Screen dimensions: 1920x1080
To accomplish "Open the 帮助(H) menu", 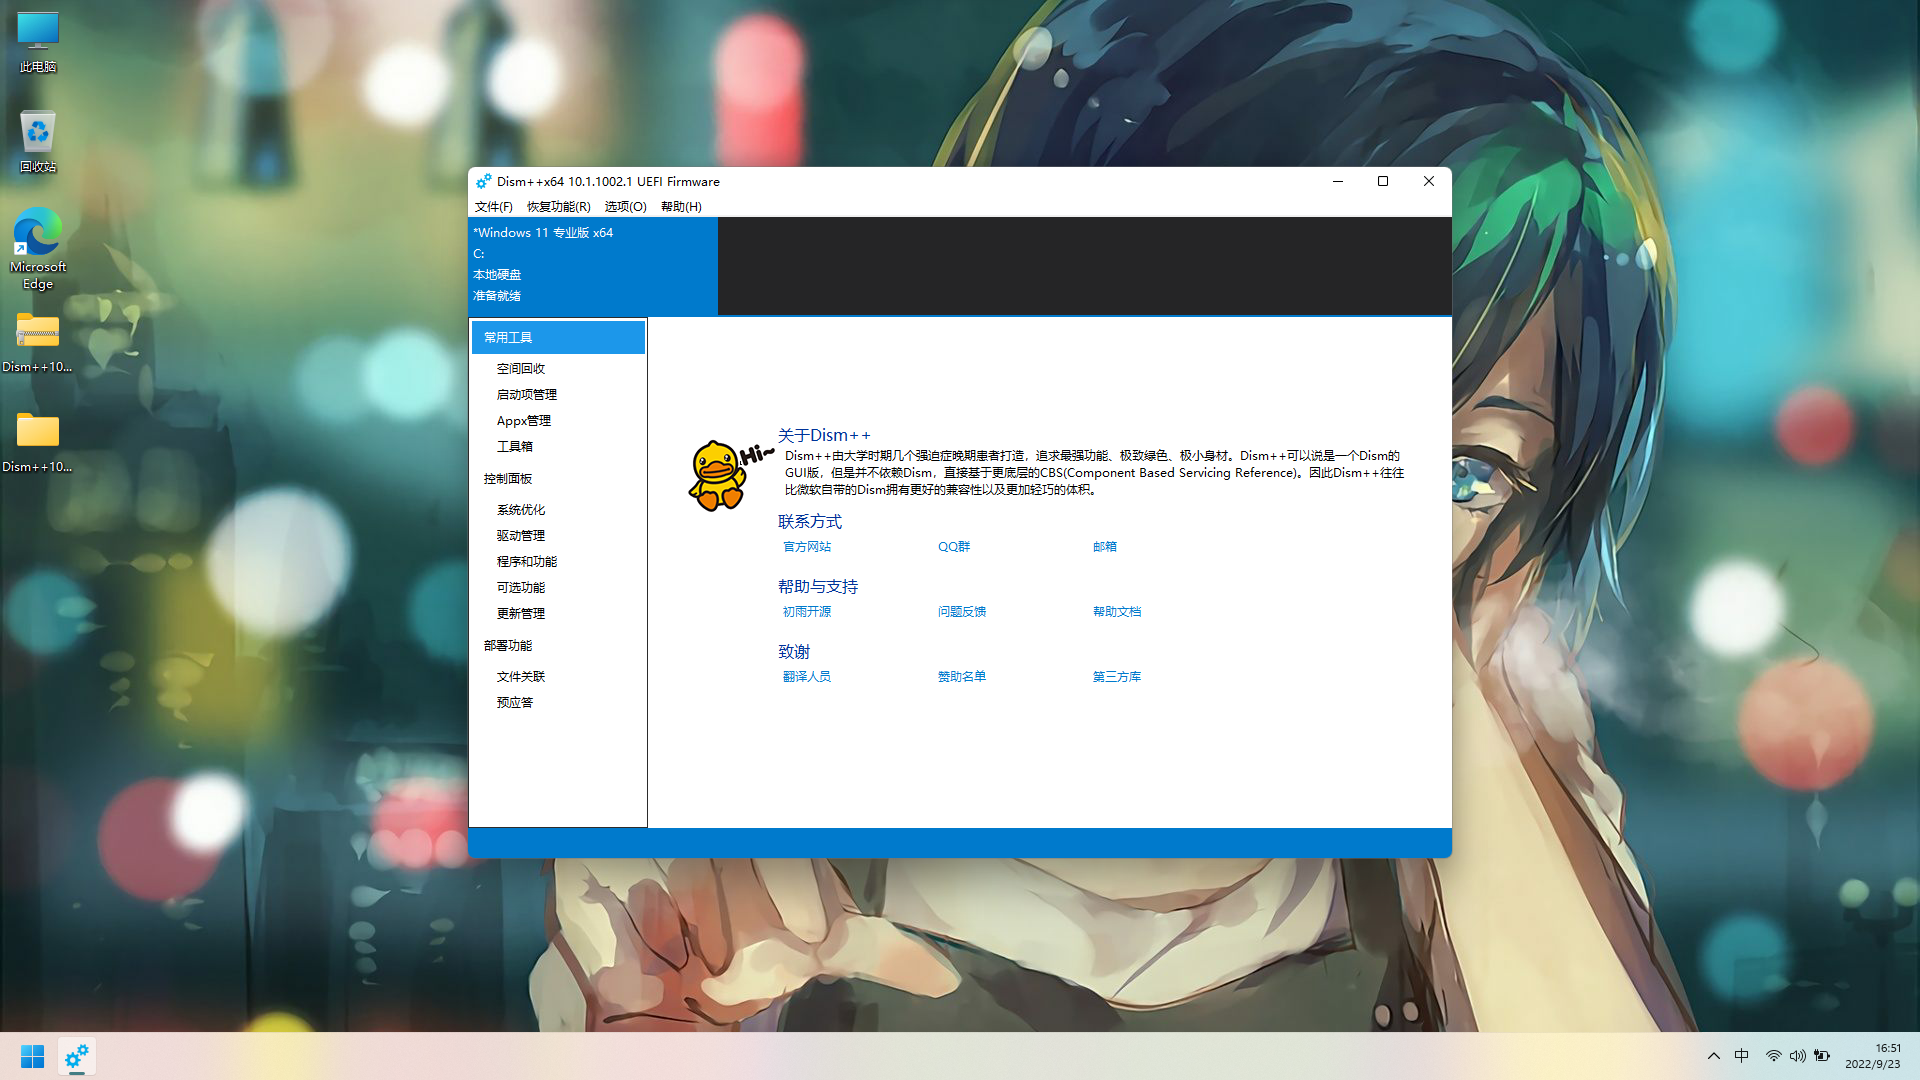I will pyautogui.click(x=681, y=207).
